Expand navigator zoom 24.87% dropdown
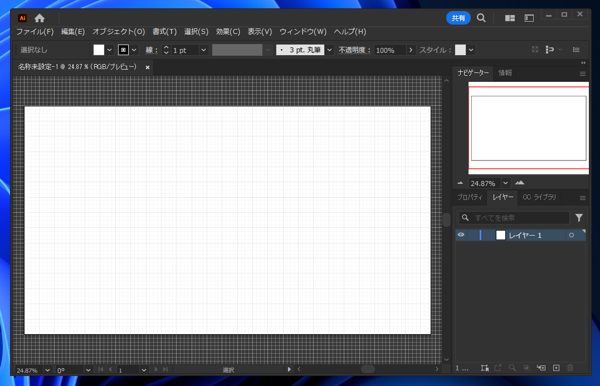The image size is (600, 386). tap(505, 183)
